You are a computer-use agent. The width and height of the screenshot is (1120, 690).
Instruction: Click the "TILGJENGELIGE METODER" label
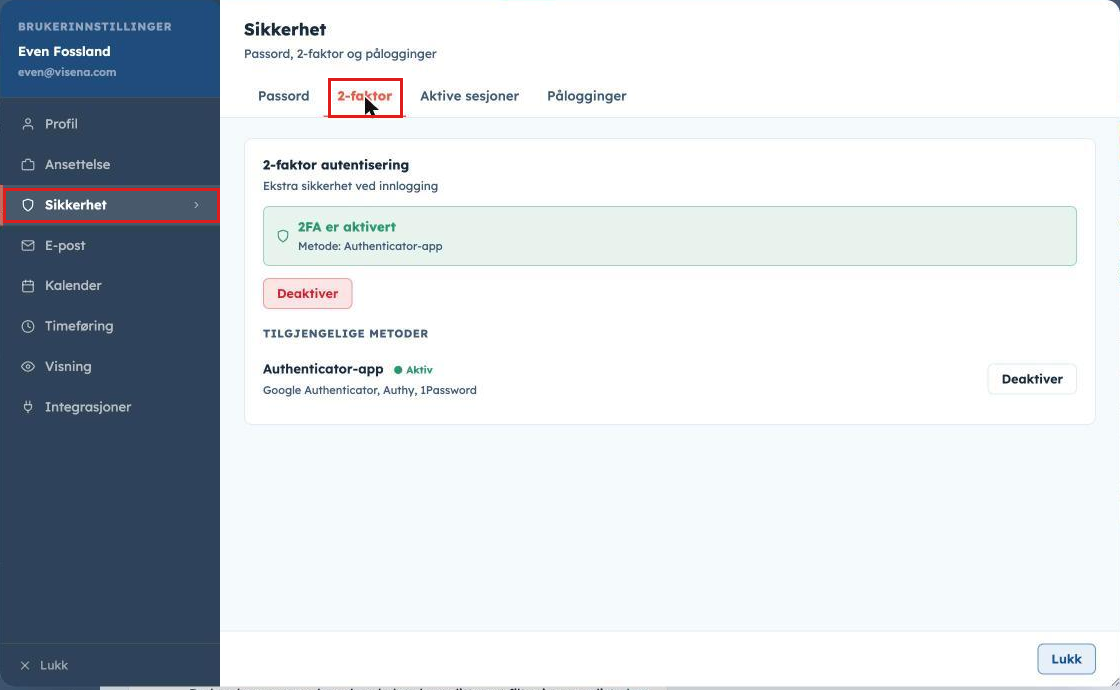pos(345,334)
